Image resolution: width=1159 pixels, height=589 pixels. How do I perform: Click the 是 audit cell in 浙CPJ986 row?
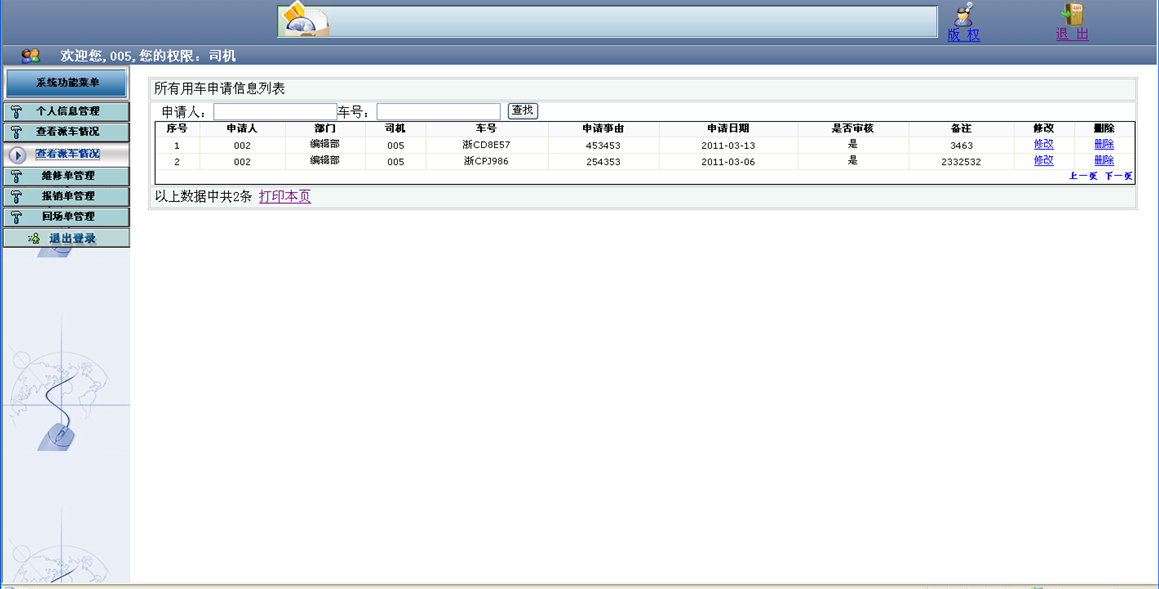[852, 160]
